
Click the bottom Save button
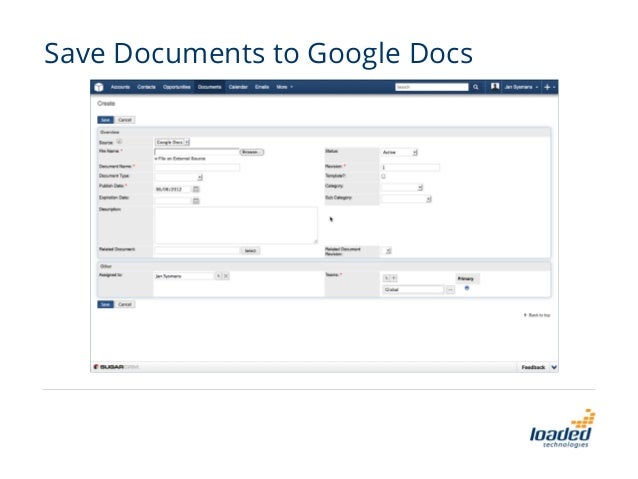pos(105,304)
